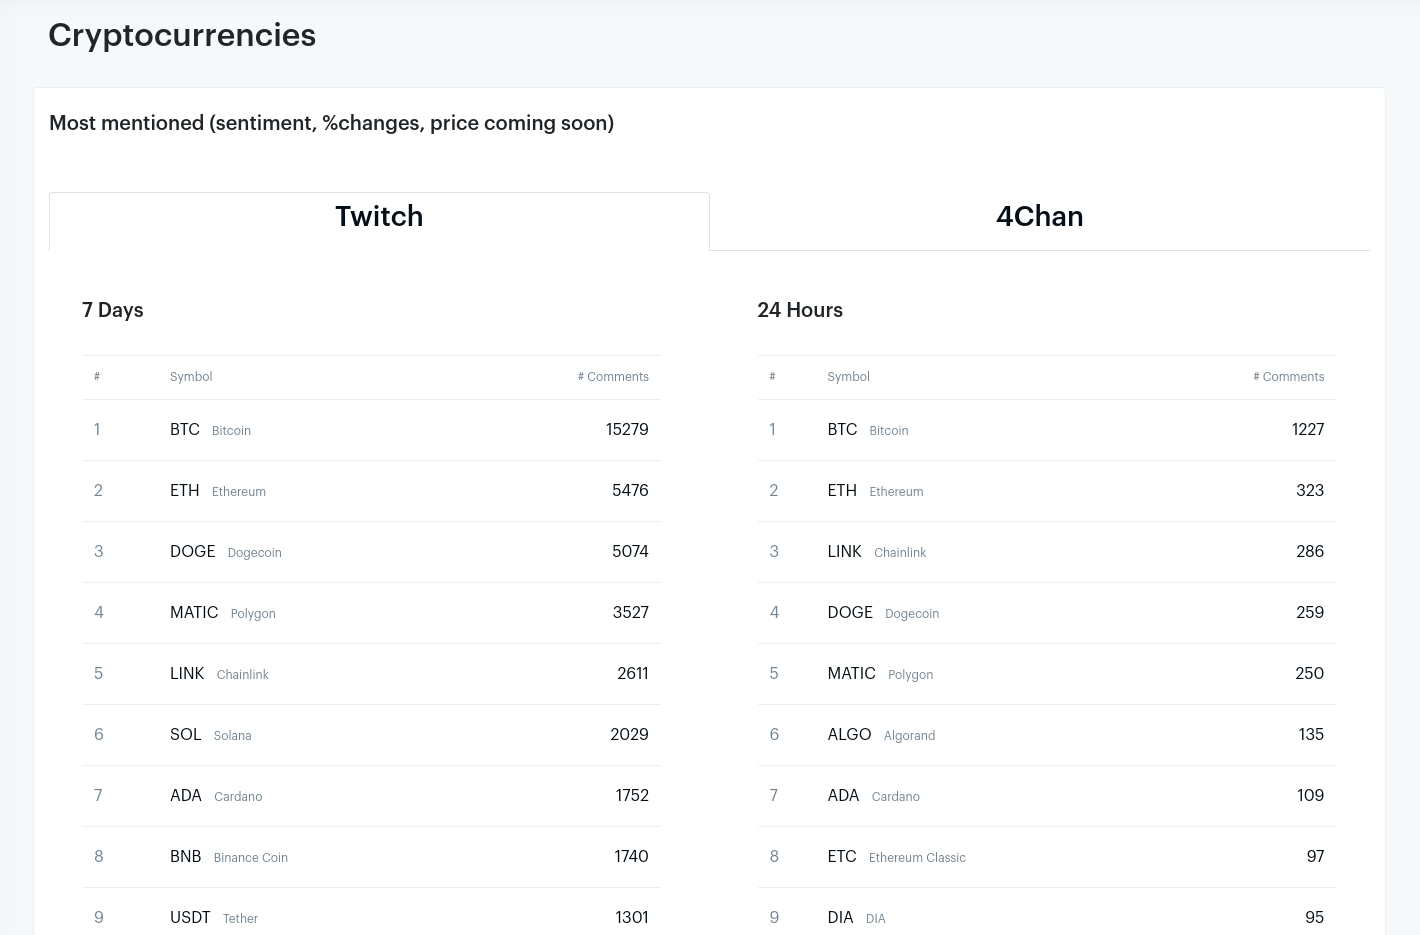1420x935 pixels.
Task: Click # Comments header in 7 Days table
Action: [613, 377]
